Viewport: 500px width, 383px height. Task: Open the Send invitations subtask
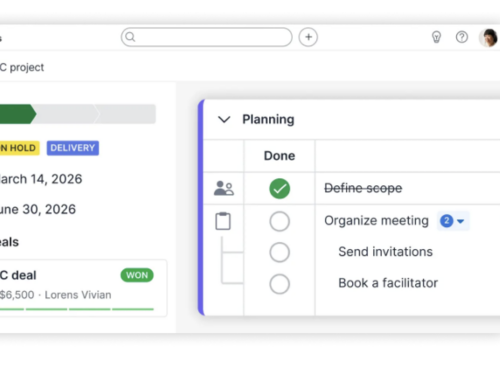[385, 252]
